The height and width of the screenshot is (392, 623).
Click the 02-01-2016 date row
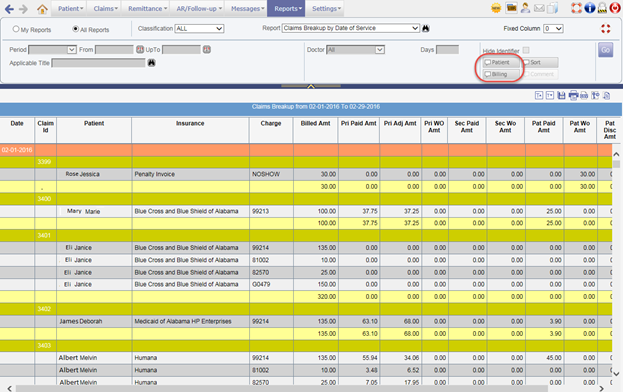tap(306, 150)
